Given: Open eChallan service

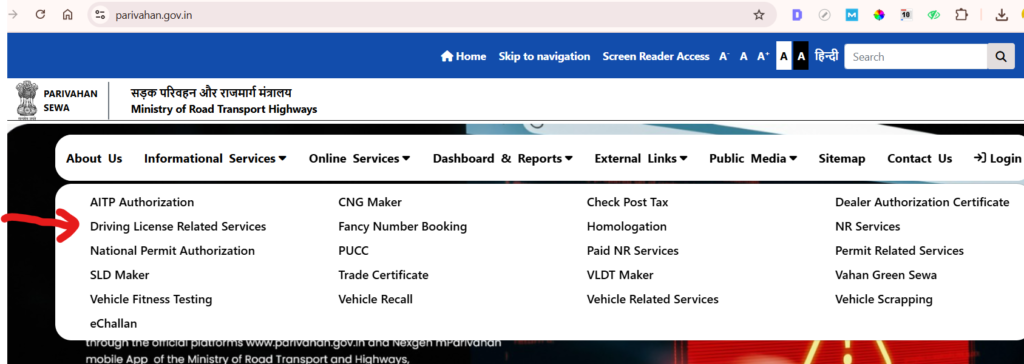Looking at the screenshot, I should (114, 323).
